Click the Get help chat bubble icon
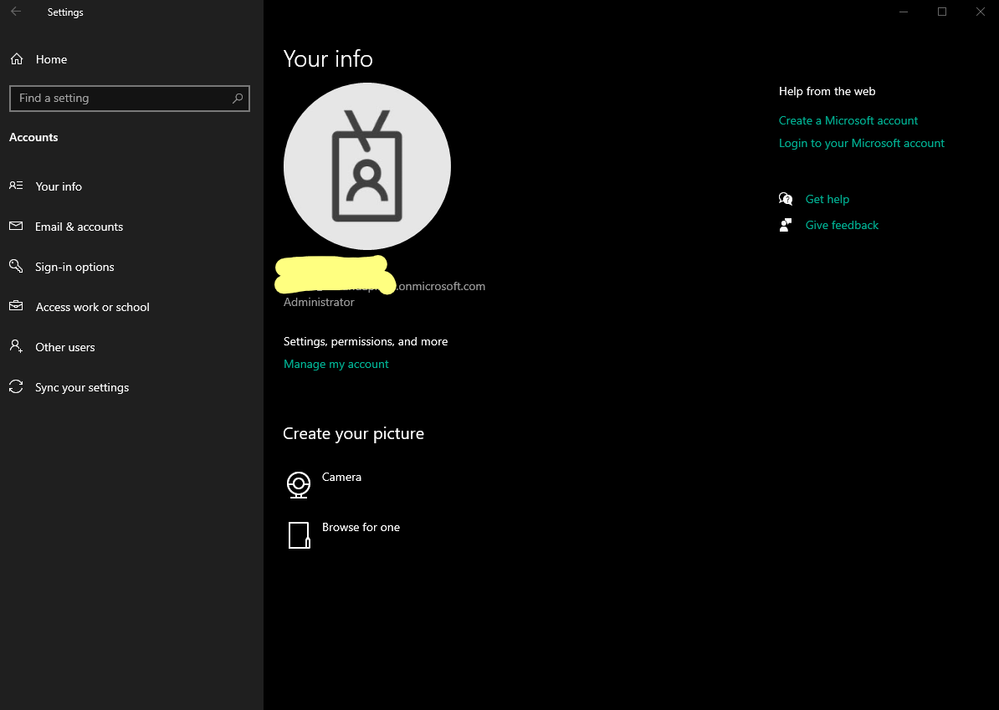Viewport: 999px width, 710px height. [x=786, y=199]
